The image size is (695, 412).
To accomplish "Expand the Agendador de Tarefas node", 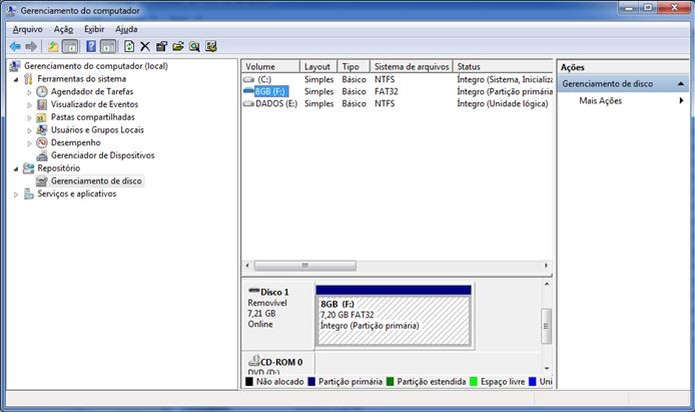I will click(29, 92).
